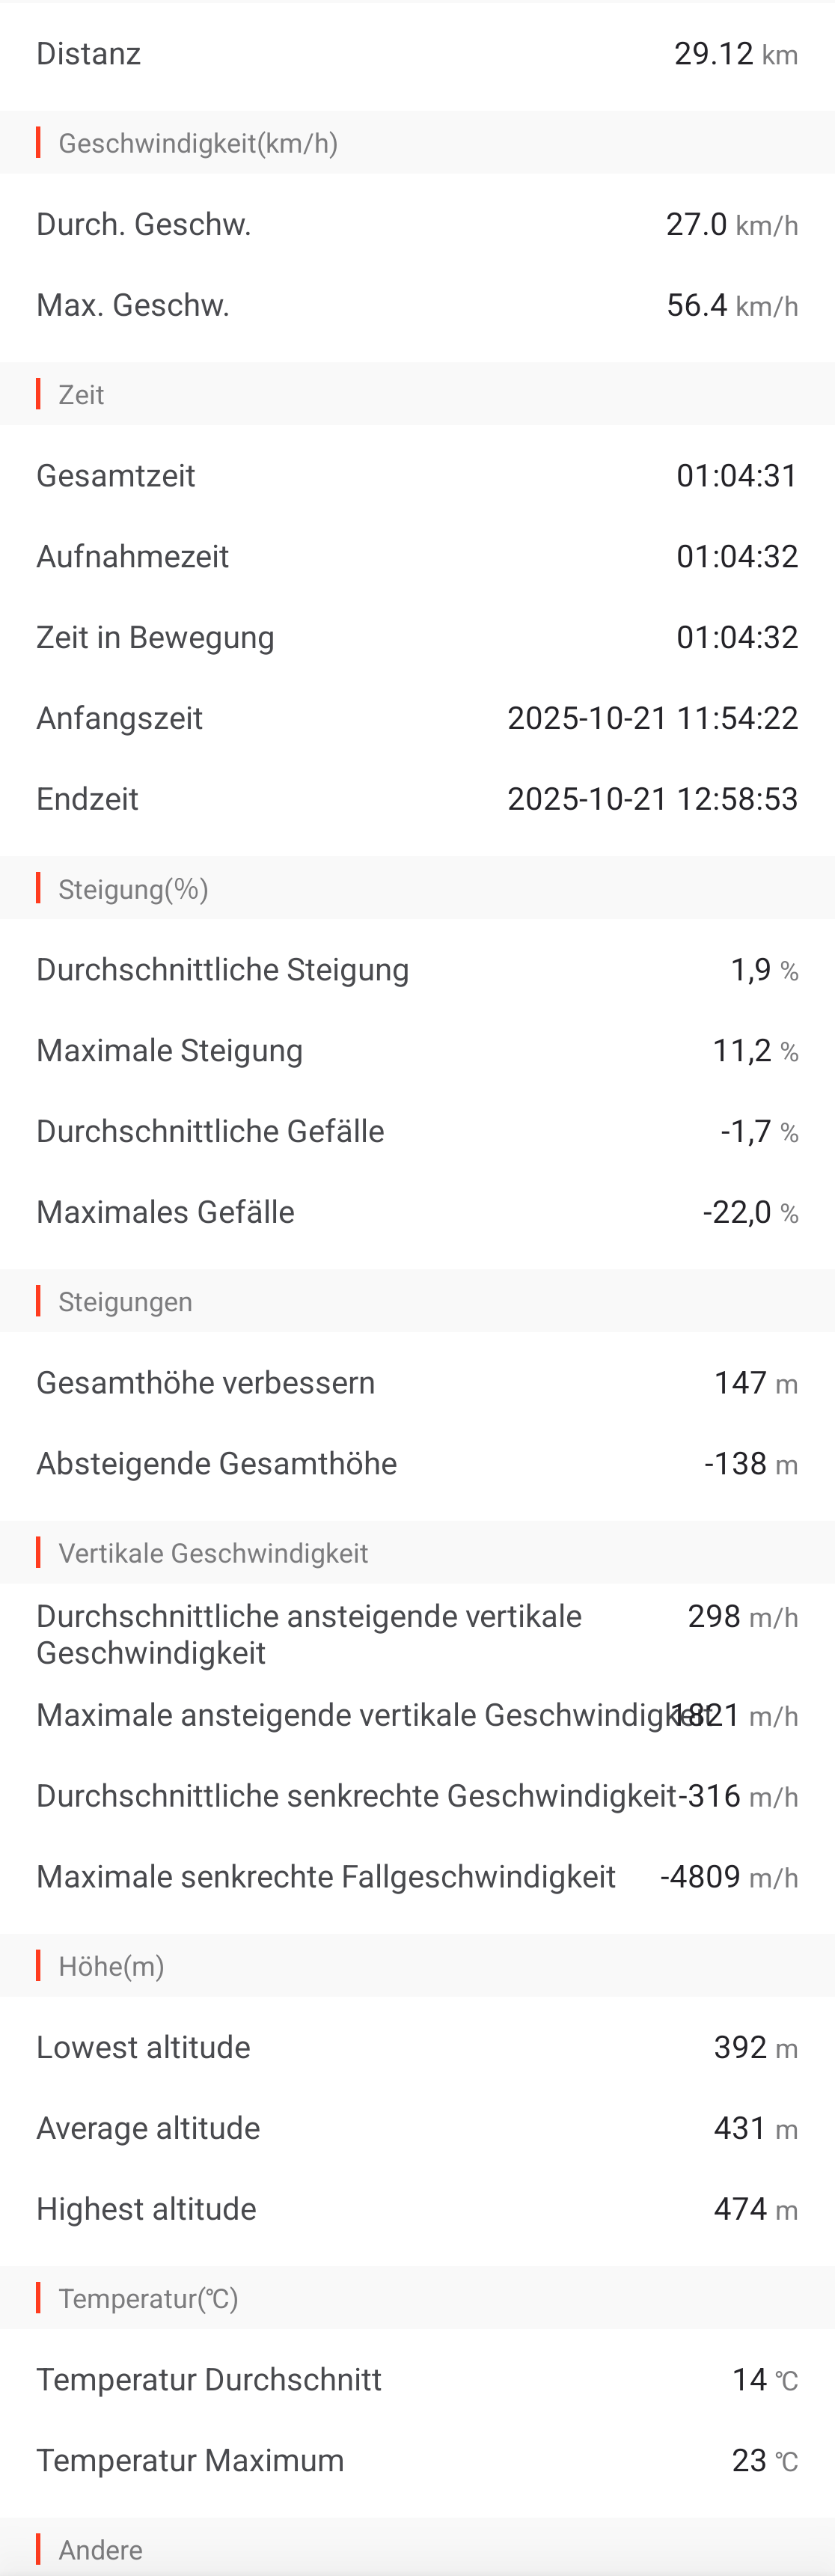Select the Steigungen section header
Image resolution: width=835 pixels, height=2576 pixels.
tap(126, 1302)
